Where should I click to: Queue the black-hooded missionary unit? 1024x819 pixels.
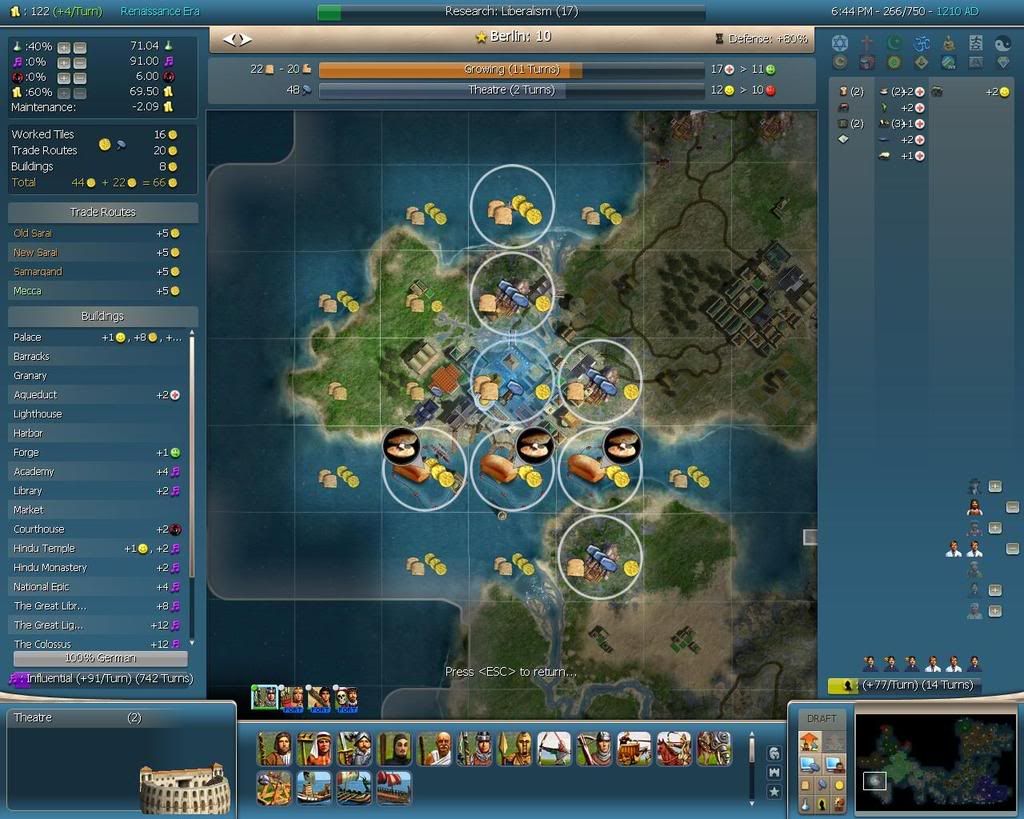(394, 748)
